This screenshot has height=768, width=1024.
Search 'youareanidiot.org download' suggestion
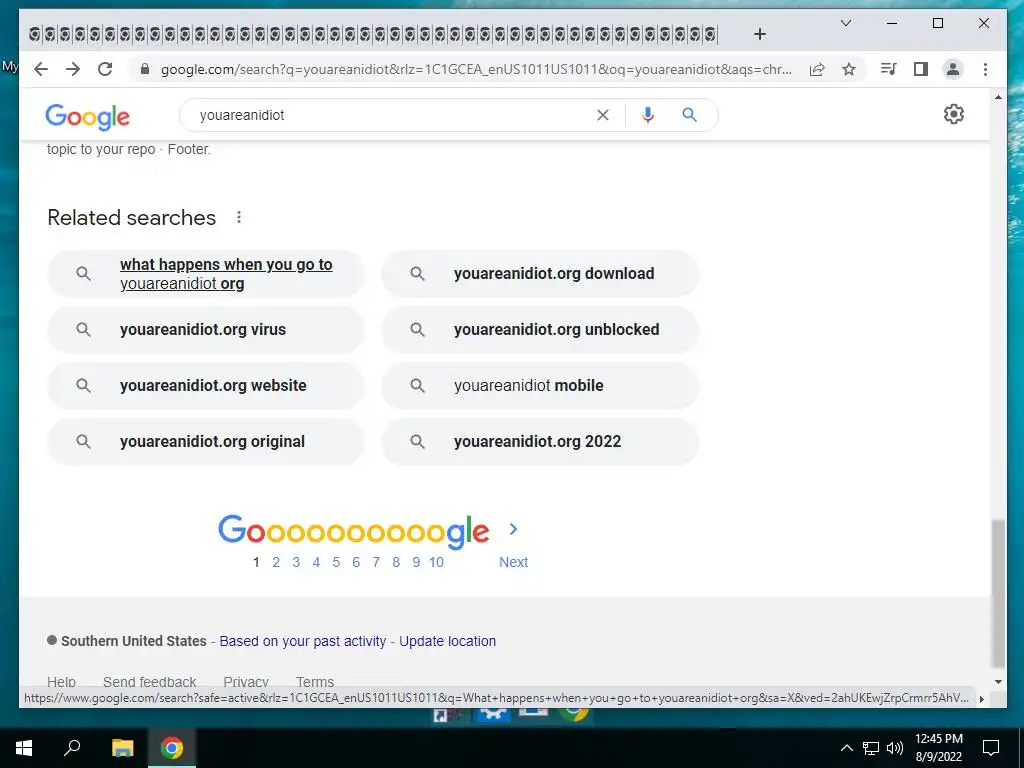click(540, 274)
